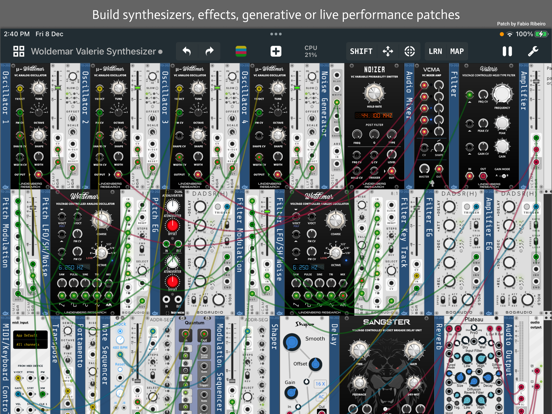The width and height of the screenshot is (552, 414).
Task: Click Sangster top-left TIME knob
Action: (359, 349)
